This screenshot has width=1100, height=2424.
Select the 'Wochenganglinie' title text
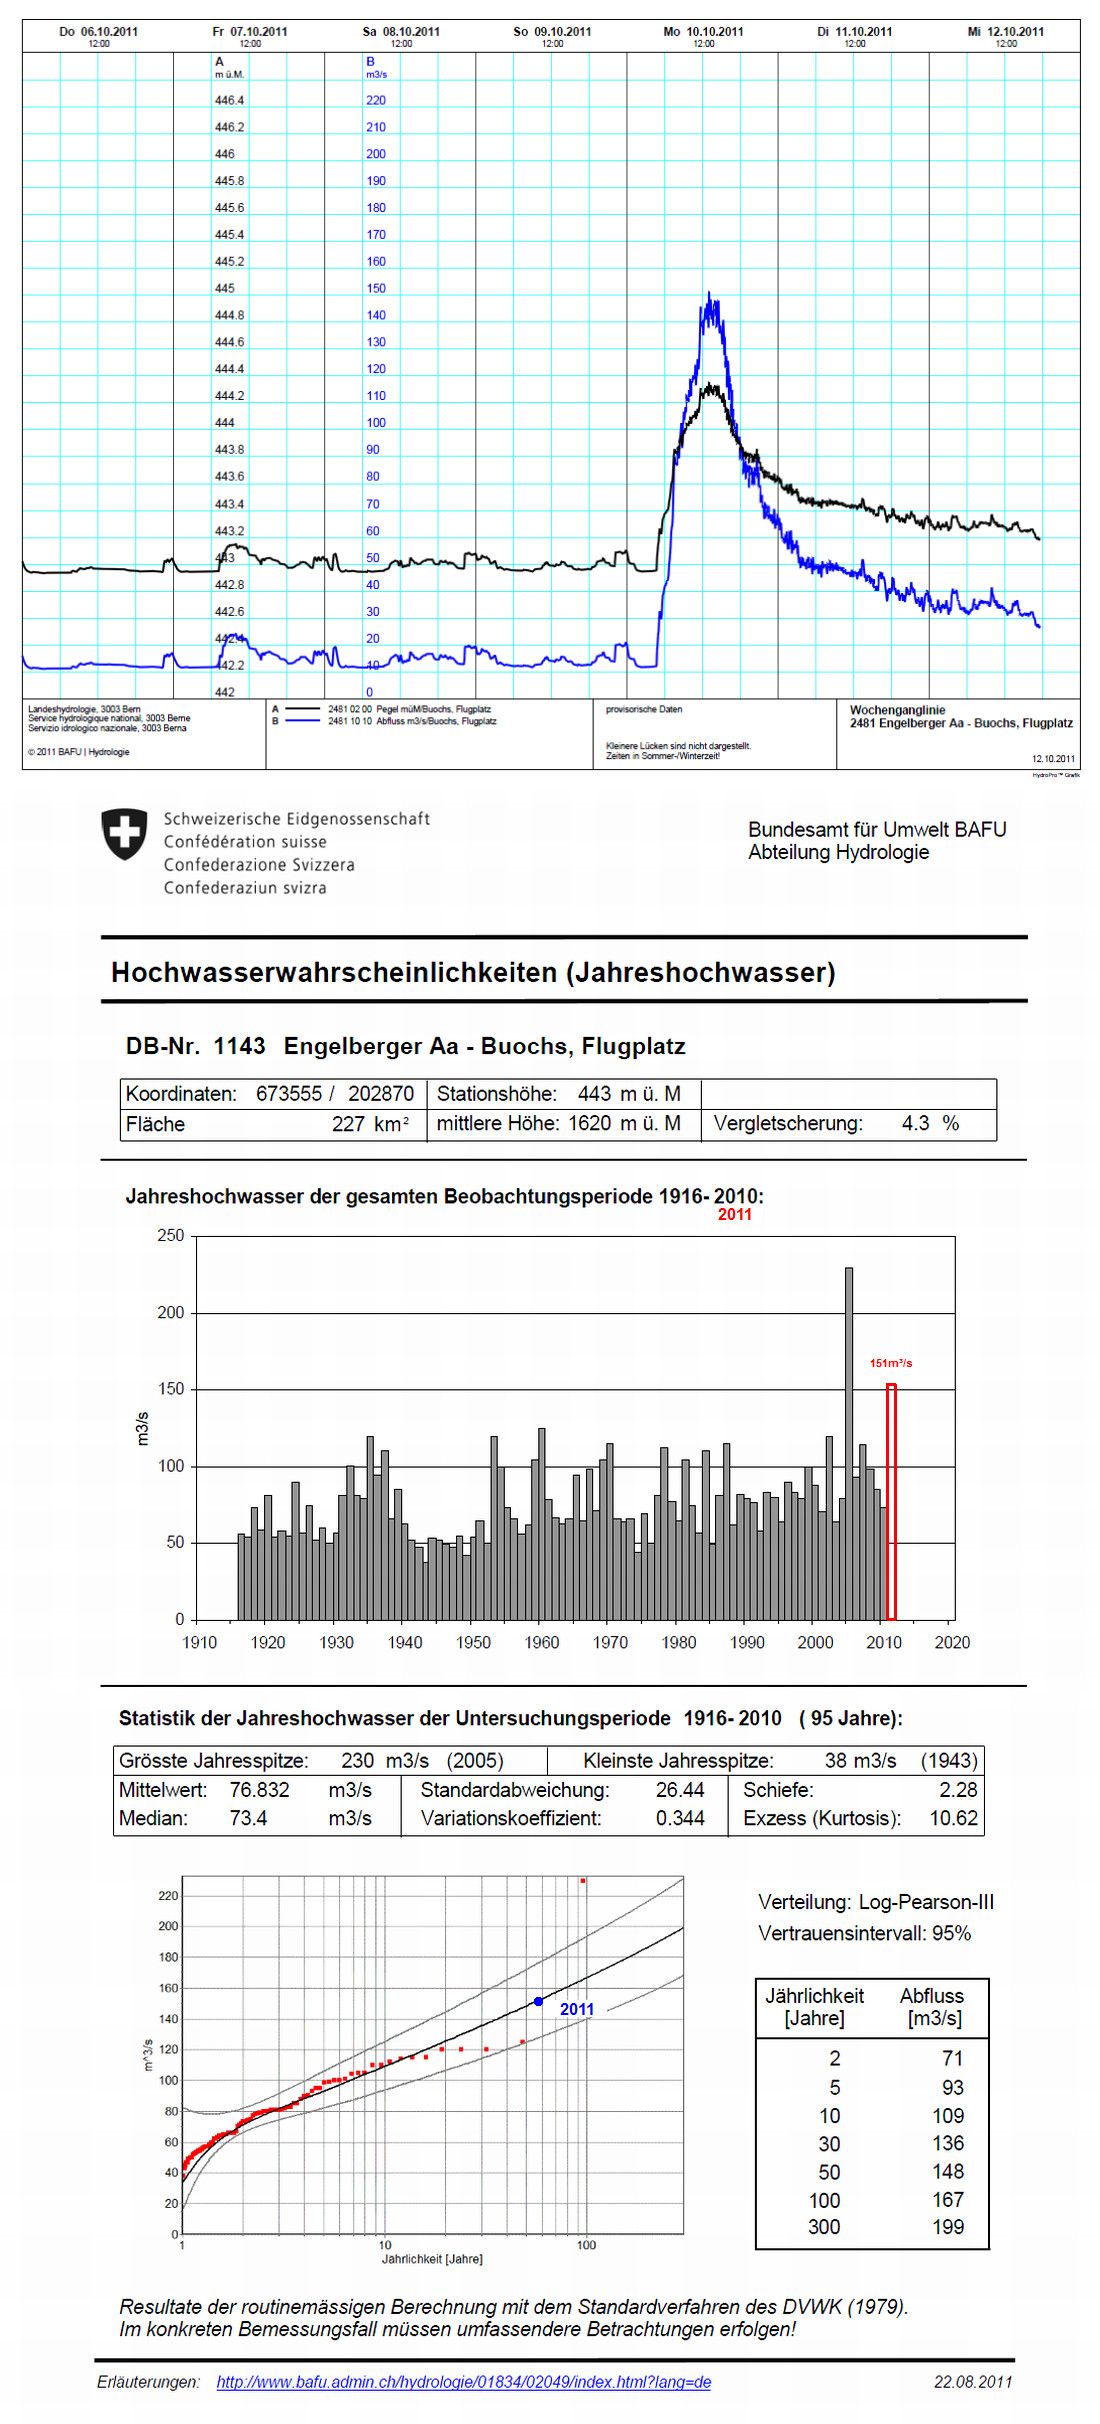coord(897,710)
